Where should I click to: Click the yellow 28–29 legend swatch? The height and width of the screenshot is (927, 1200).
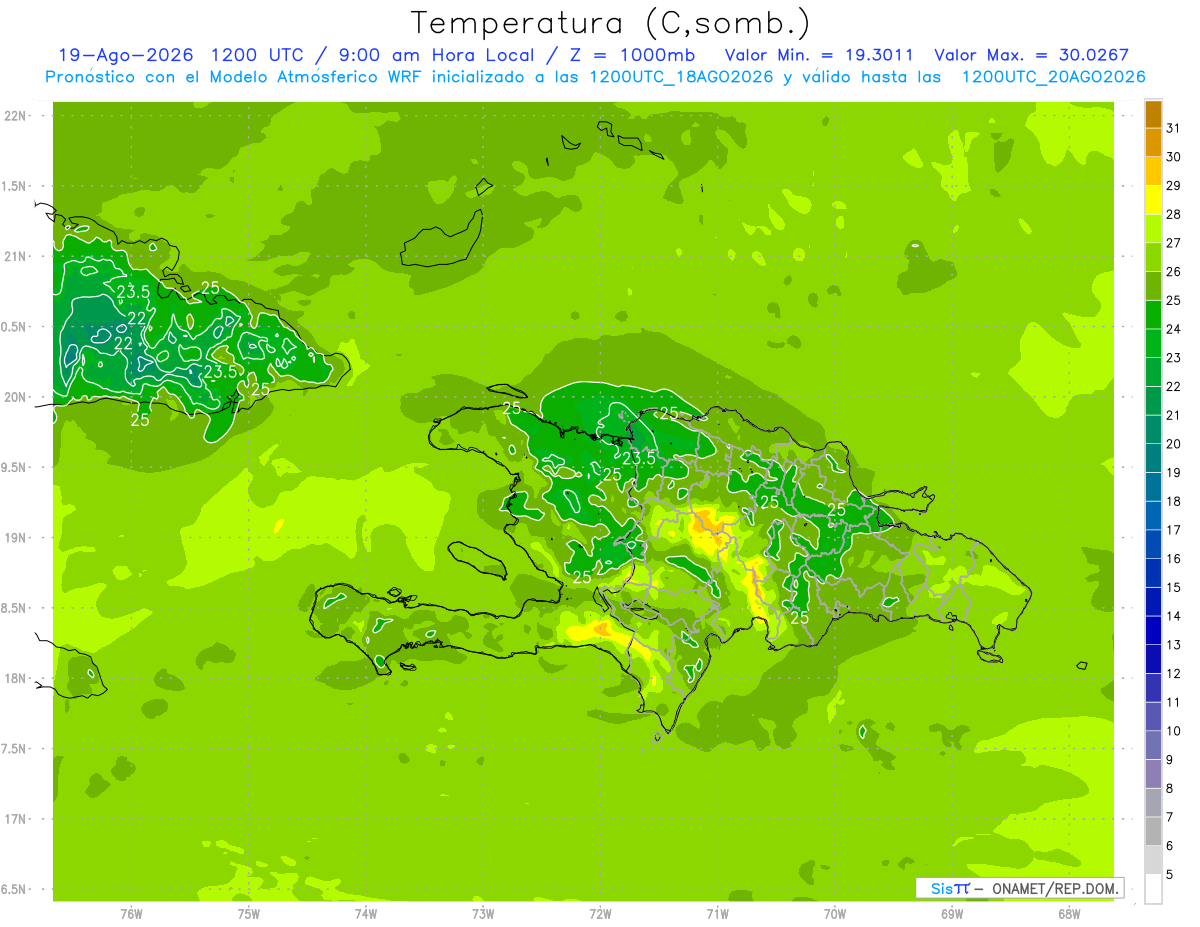coord(1153,200)
